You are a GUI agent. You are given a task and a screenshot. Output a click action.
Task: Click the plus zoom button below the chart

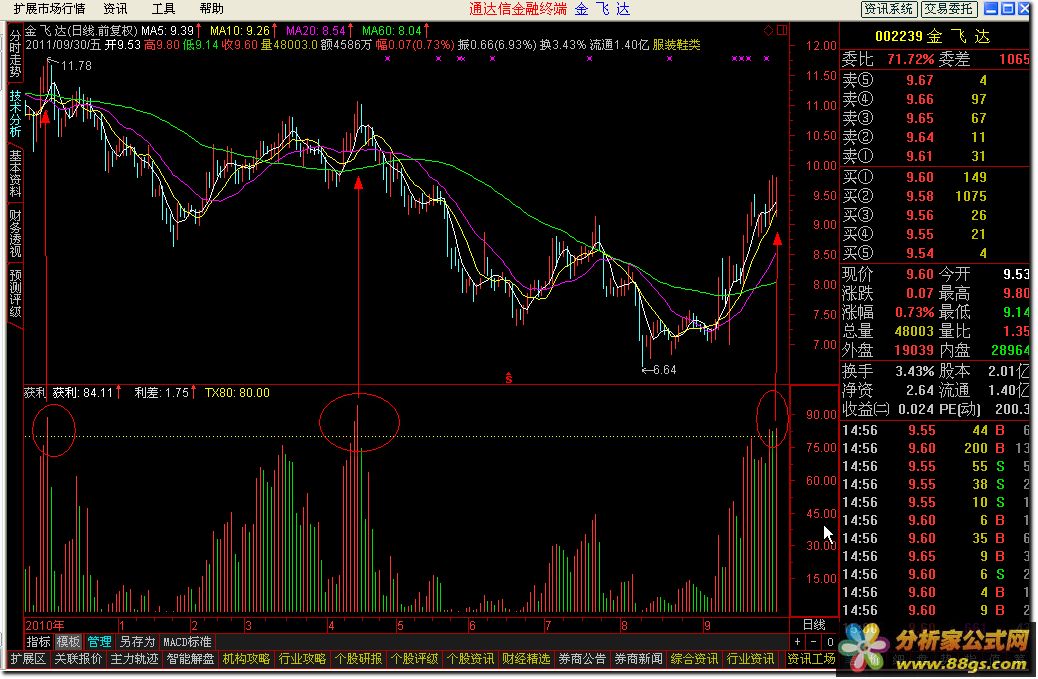[798, 641]
